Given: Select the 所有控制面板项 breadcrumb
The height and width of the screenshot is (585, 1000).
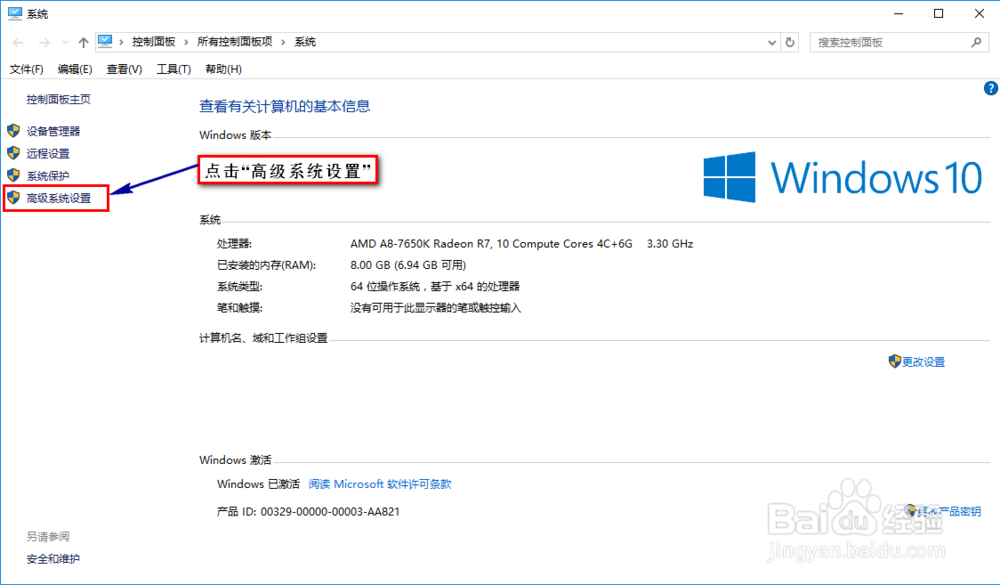Looking at the screenshot, I should [x=235, y=41].
